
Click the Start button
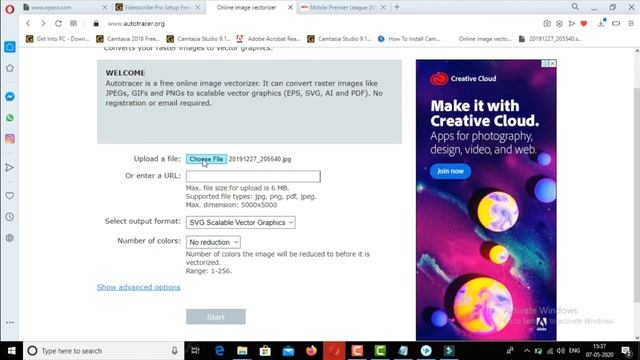point(216,317)
